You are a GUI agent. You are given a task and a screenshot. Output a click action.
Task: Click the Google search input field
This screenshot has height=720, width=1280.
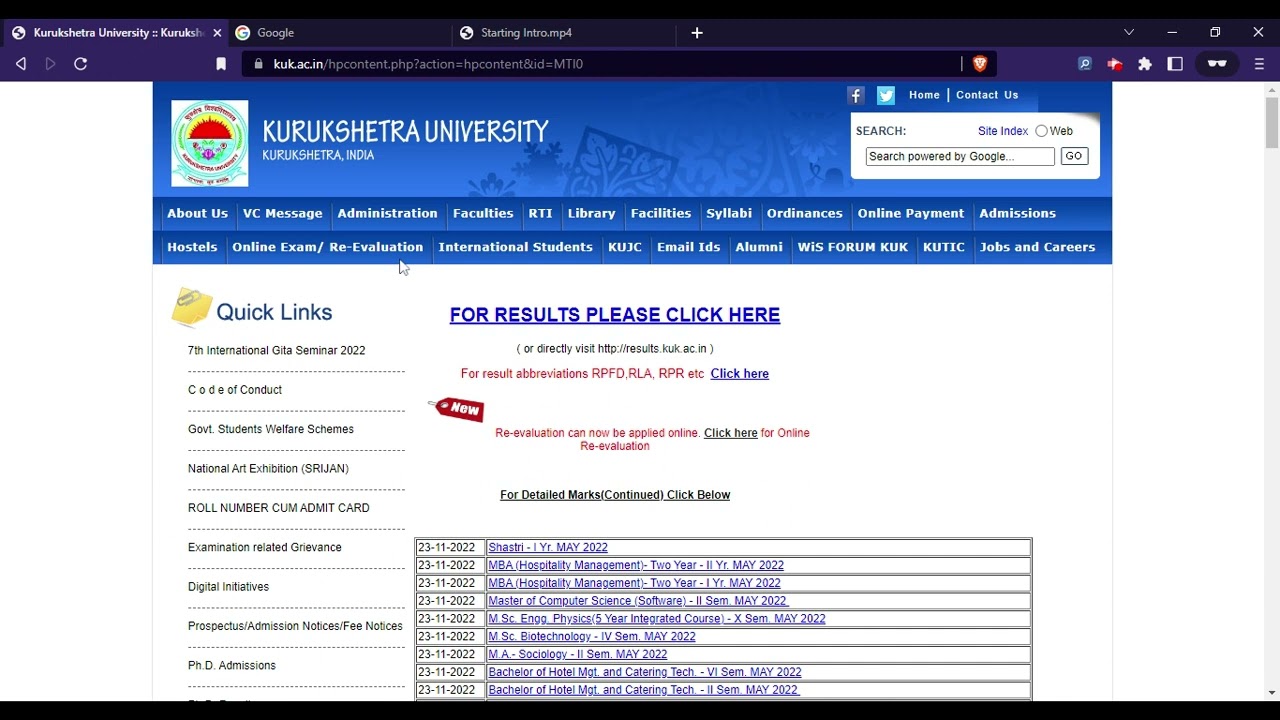pyautogui.click(x=960, y=156)
